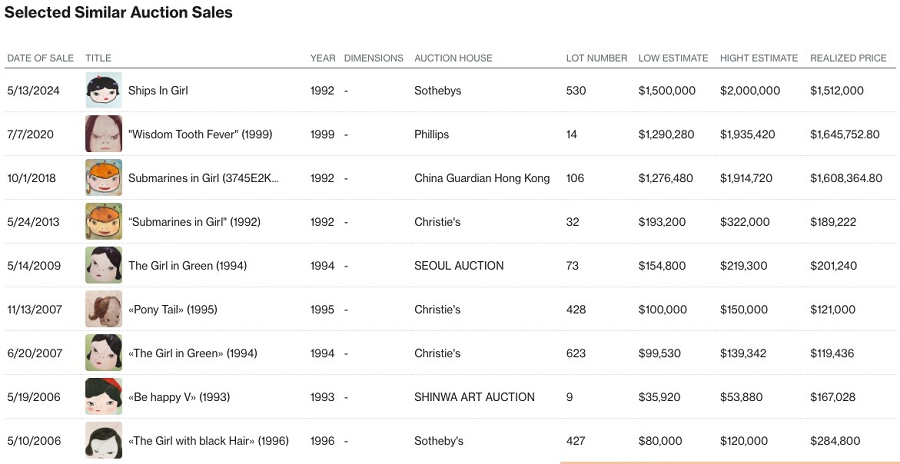Click the Lot Number column header
This screenshot has width=900, height=464.
(596, 58)
